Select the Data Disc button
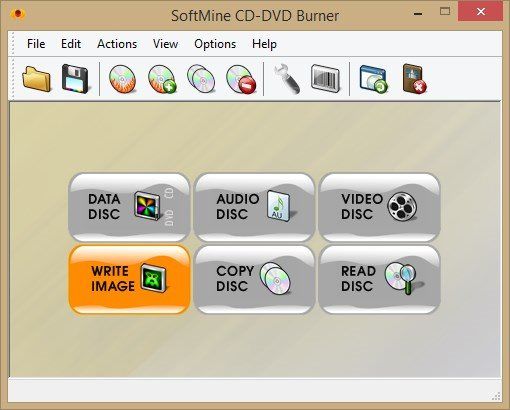The height and width of the screenshot is (410, 510). click(129, 207)
